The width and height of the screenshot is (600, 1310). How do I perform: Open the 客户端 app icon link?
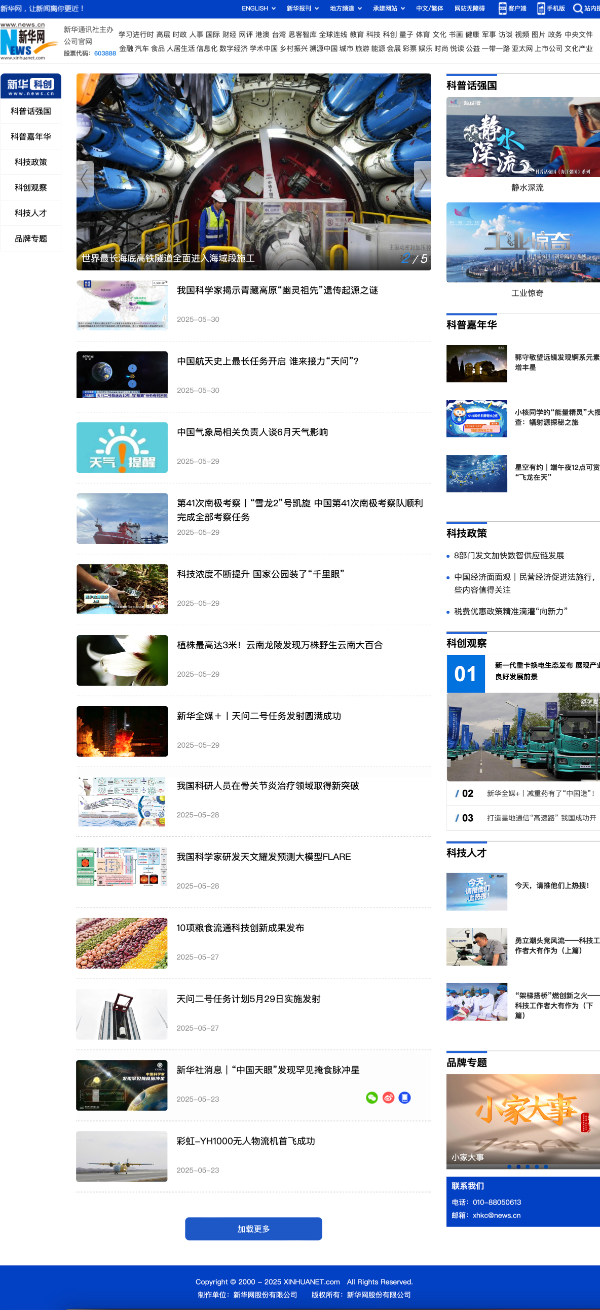[513, 7]
